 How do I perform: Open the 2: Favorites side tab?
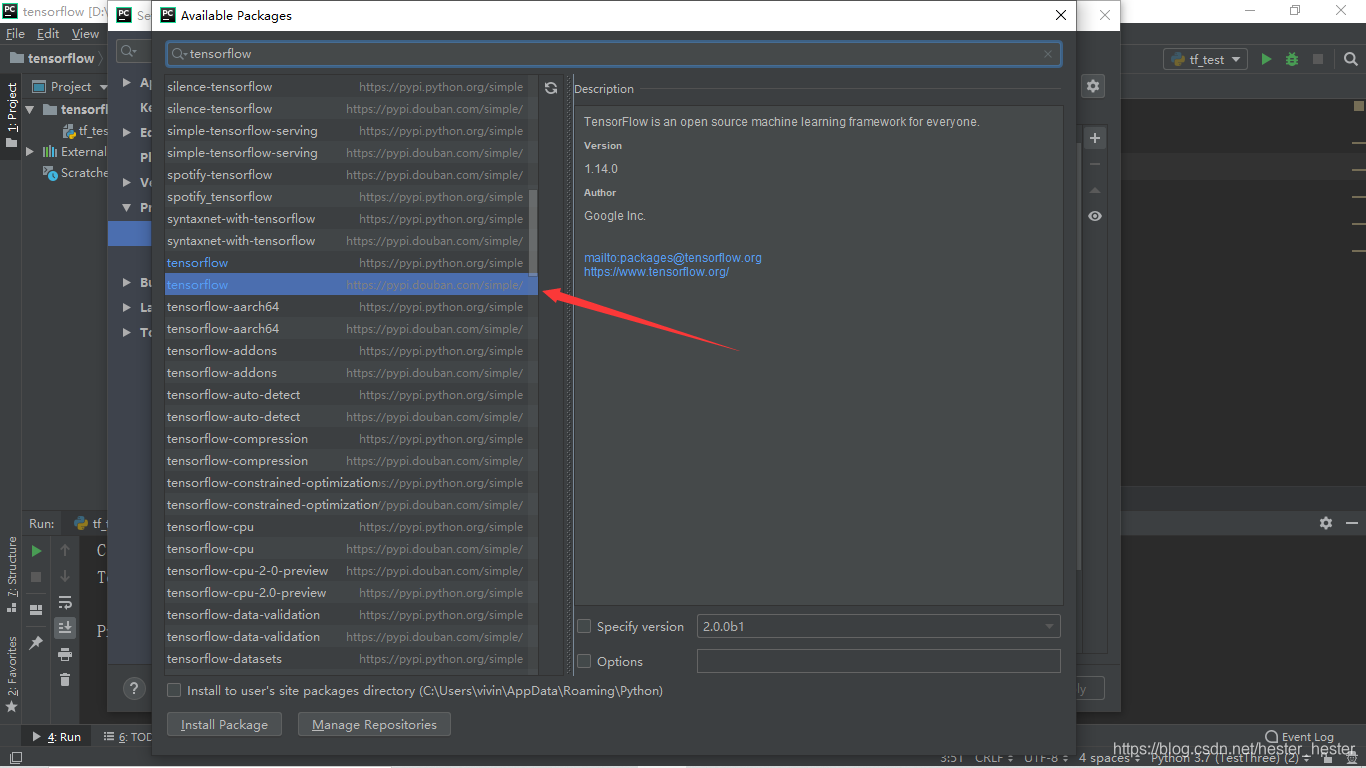point(11,674)
